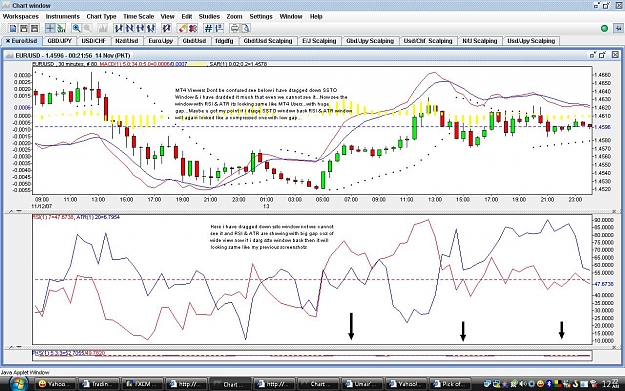Switch to the fdgdfg tab

(224, 41)
